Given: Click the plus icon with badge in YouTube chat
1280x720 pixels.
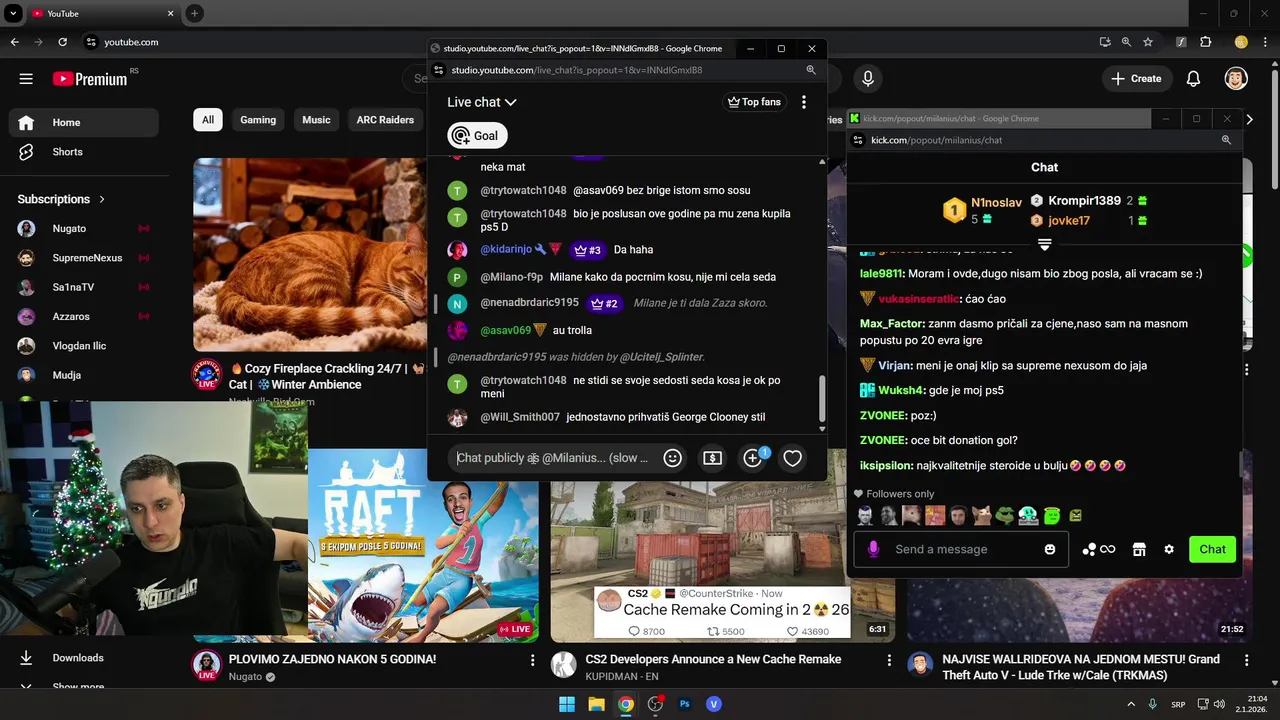Looking at the screenshot, I should pyautogui.click(x=753, y=458).
